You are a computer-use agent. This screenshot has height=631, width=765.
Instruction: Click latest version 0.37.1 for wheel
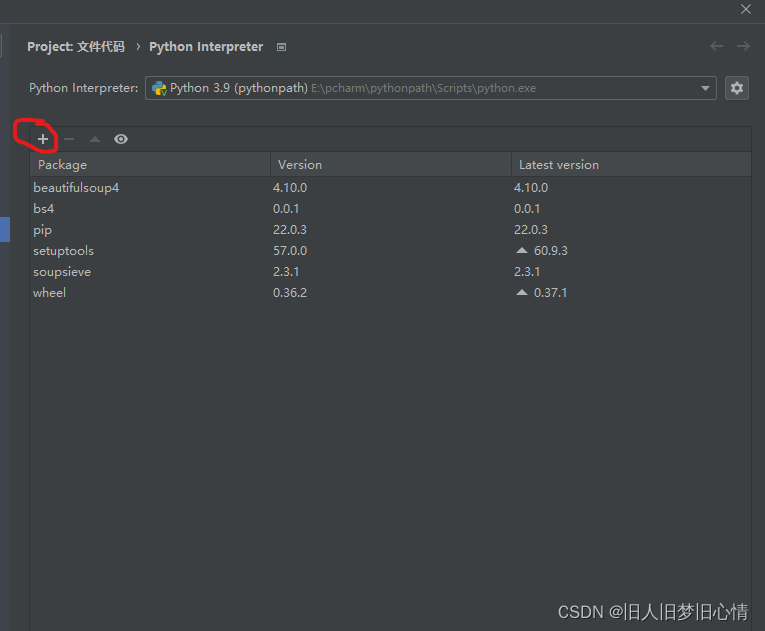click(x=550, y=293)
